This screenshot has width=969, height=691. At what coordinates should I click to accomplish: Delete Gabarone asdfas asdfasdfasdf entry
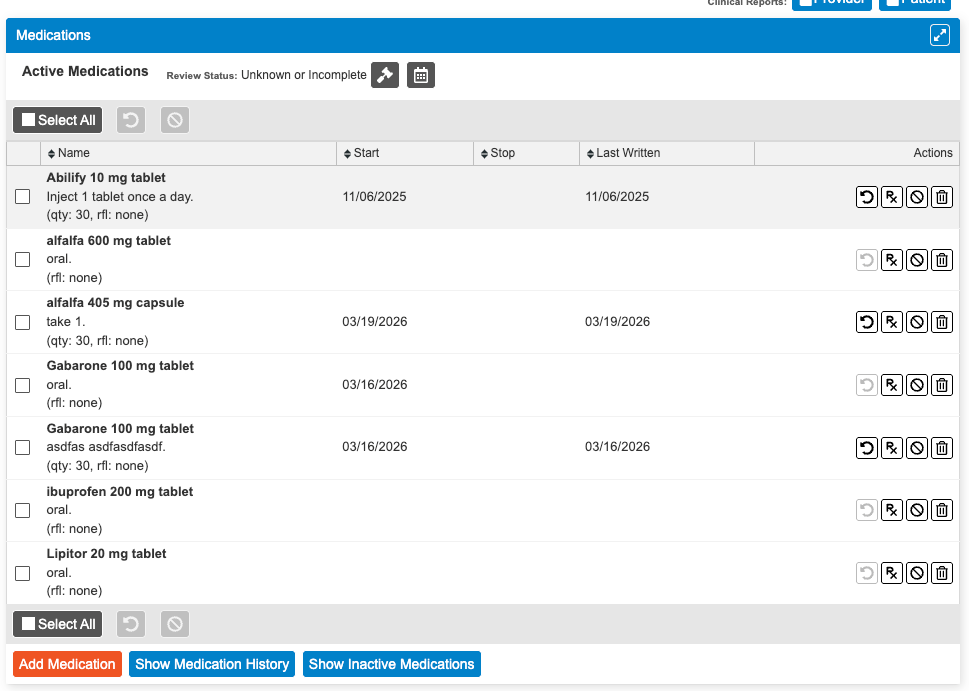click(x=942, y=447)
